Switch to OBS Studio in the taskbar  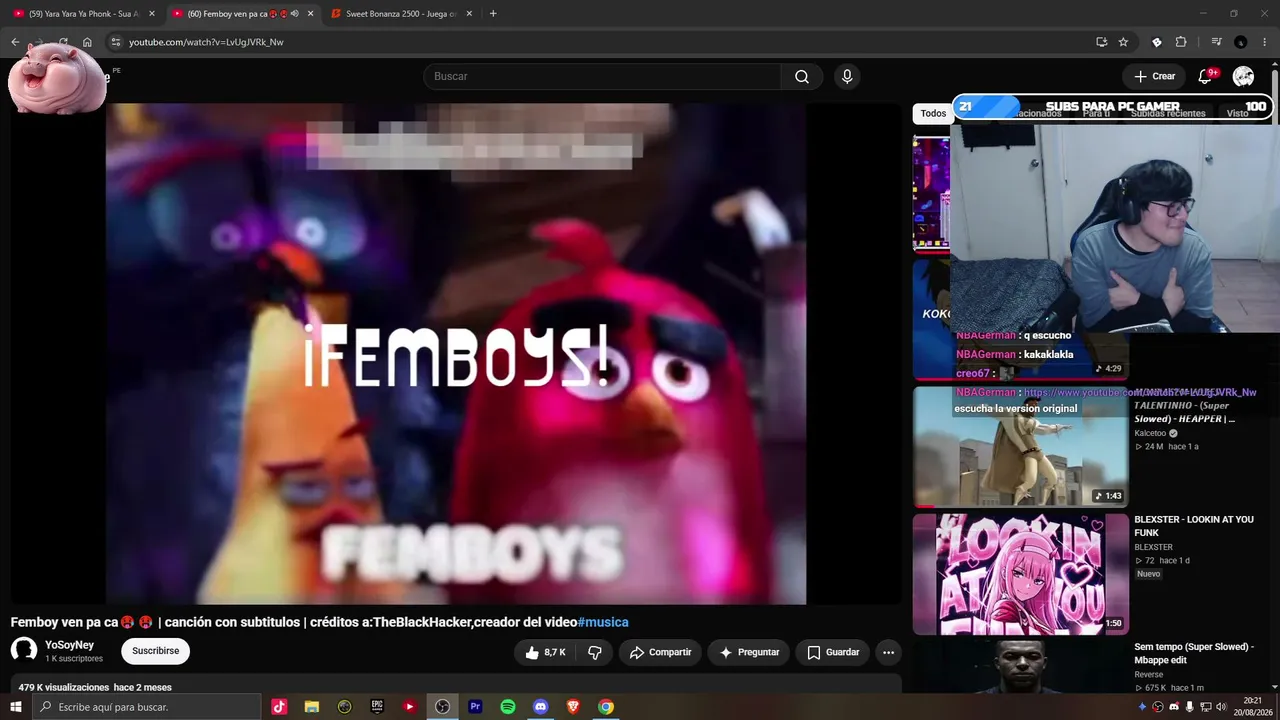[443, 707]
